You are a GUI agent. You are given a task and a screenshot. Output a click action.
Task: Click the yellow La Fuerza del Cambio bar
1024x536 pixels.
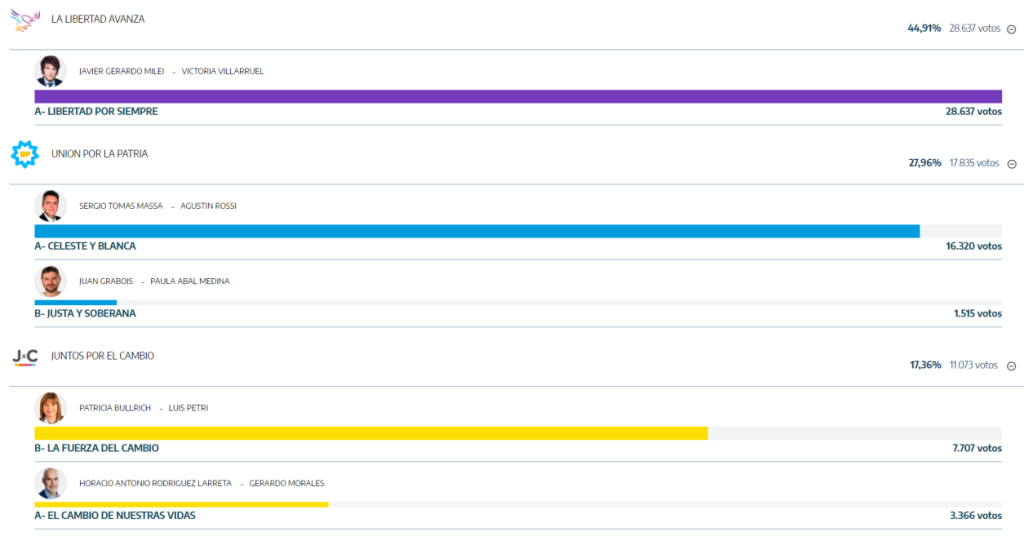click(371, 434)
